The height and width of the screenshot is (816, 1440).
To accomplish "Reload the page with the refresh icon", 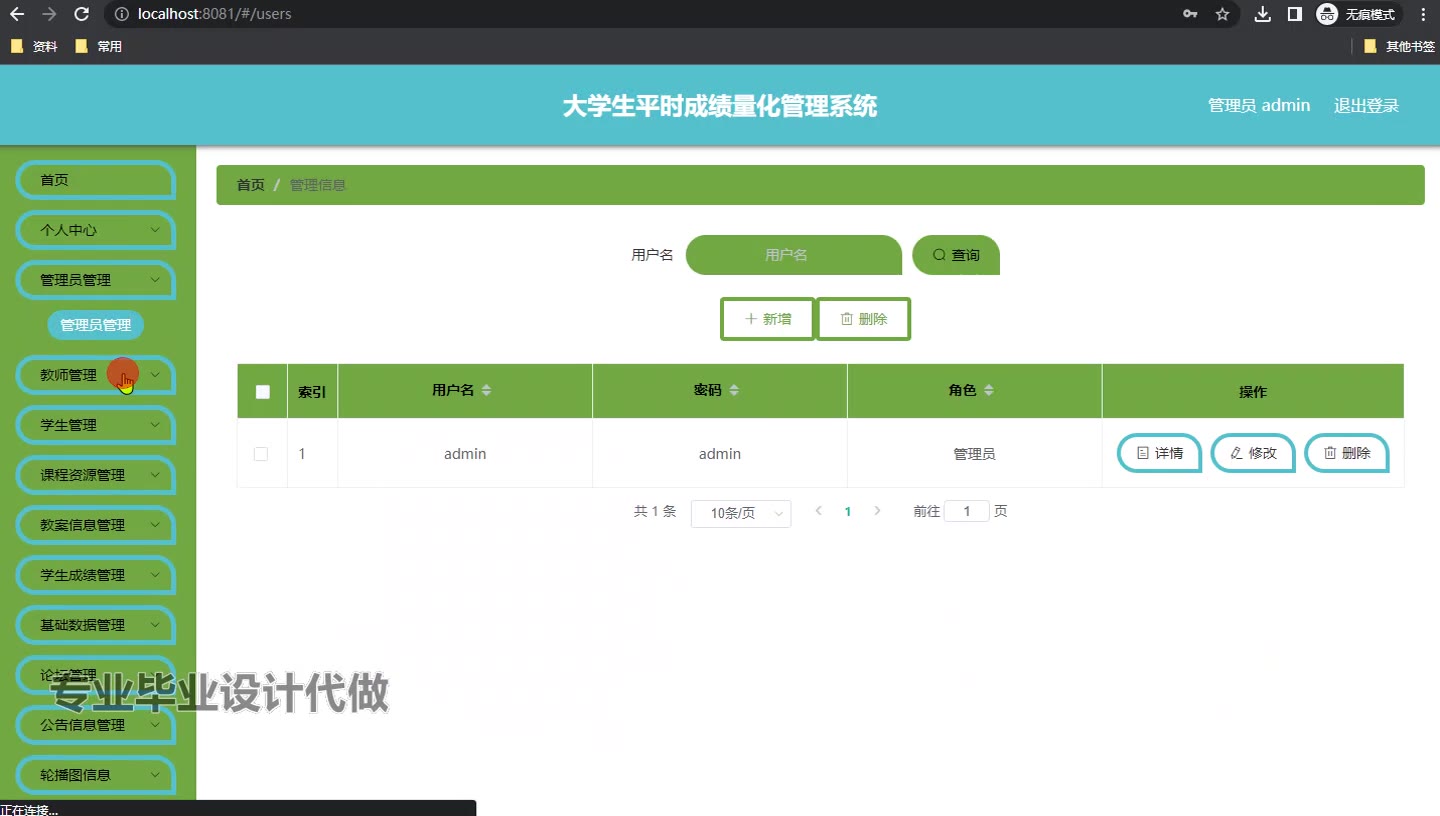I will [82, 14].
